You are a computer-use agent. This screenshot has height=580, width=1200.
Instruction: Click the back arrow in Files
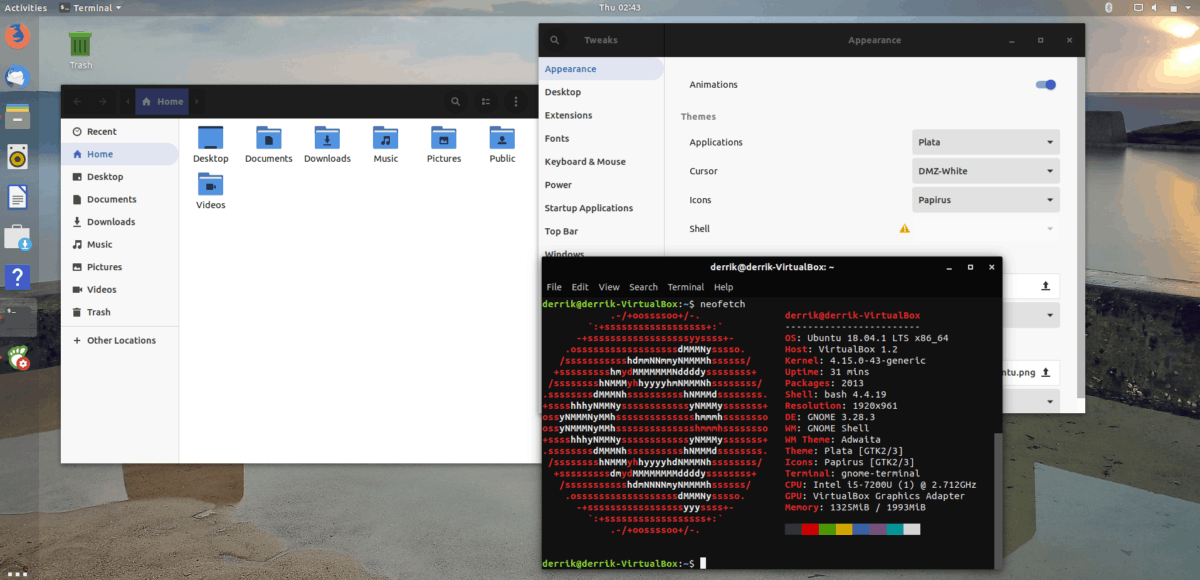click(x=77, y=101)
